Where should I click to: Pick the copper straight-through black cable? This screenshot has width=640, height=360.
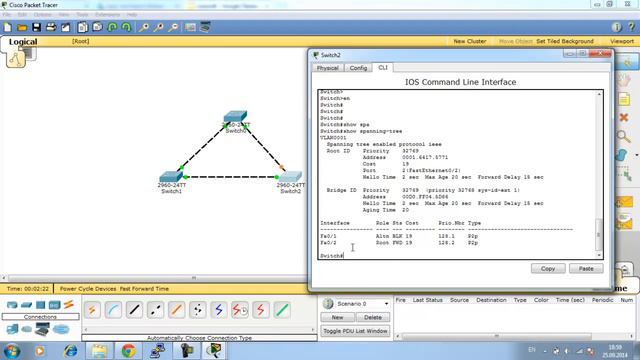pos(135,310)
